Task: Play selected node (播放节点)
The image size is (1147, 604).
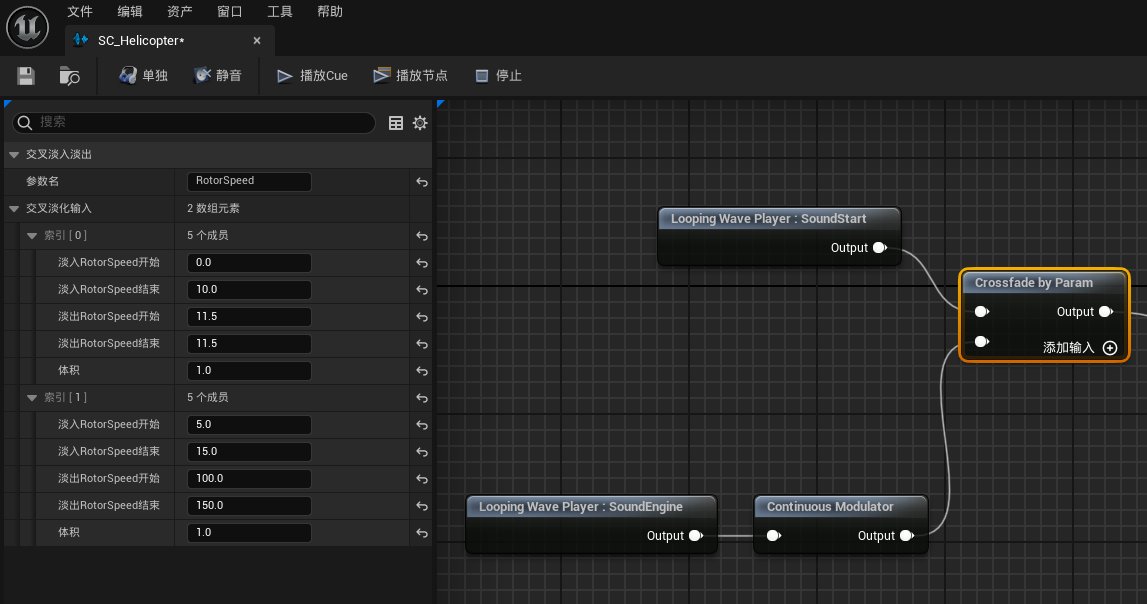Action: pyautogui.click(x=410, y=75)
